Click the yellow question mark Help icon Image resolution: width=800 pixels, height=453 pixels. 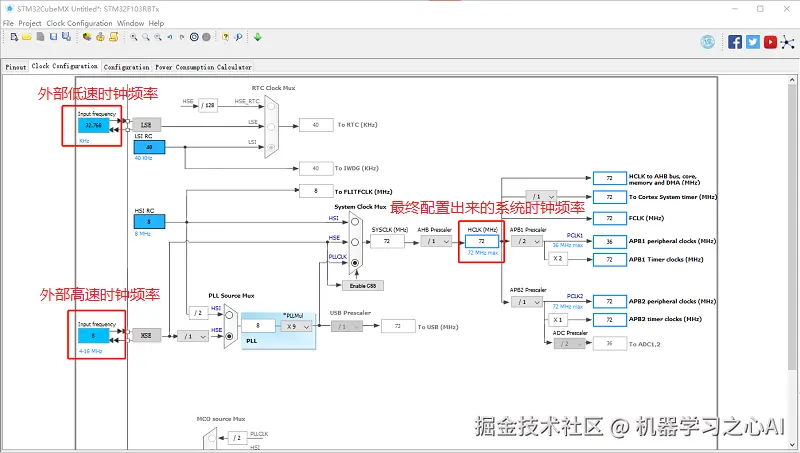[x=226, y=37]
